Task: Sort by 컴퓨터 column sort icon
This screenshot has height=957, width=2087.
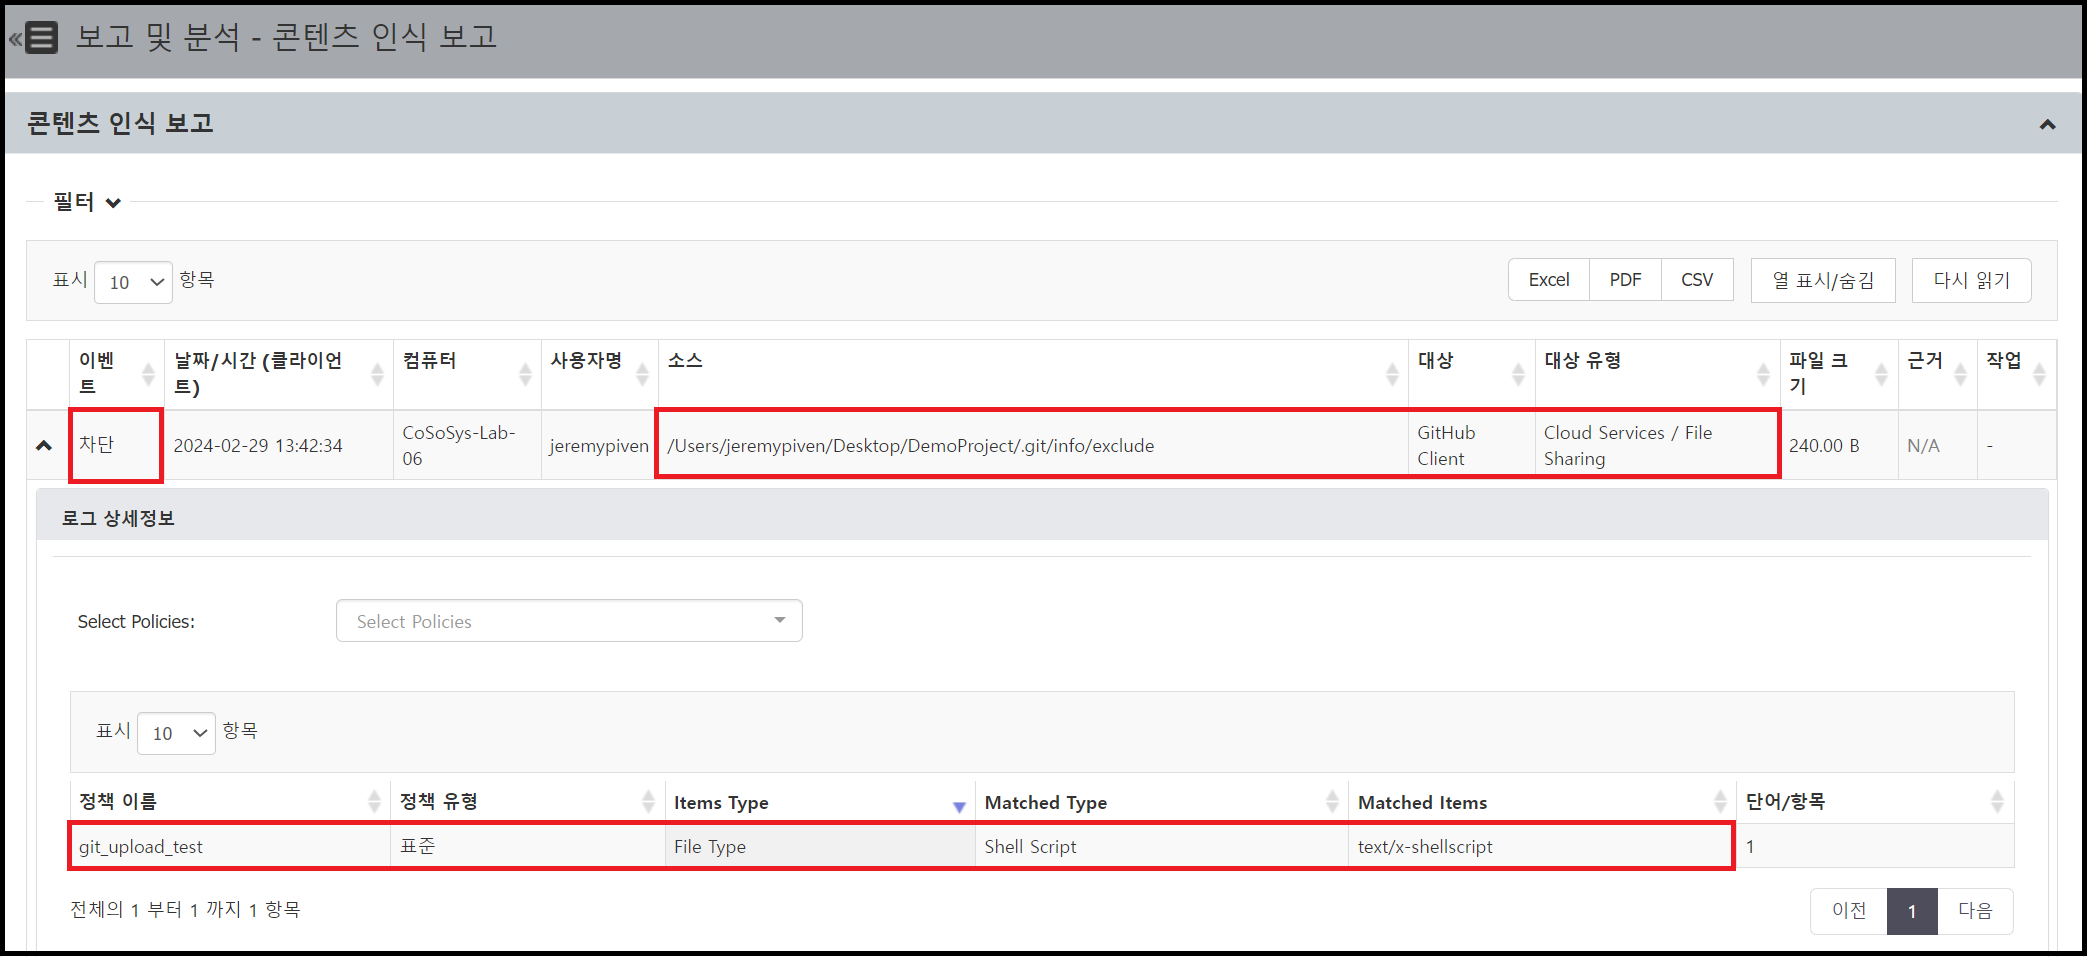Action: pos(525,374)
